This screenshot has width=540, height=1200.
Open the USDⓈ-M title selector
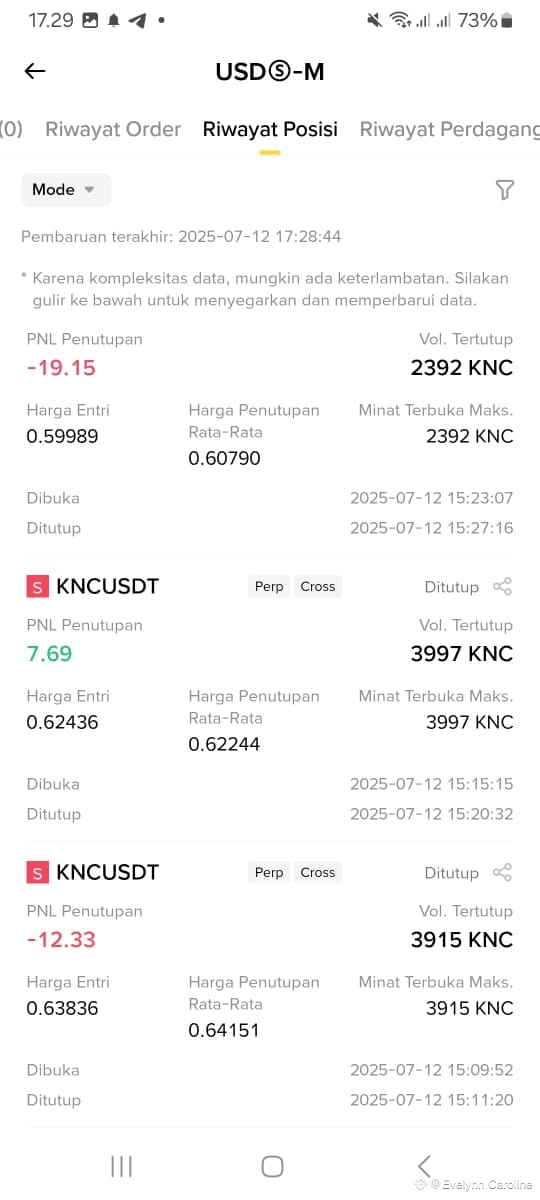click(270, 72)
